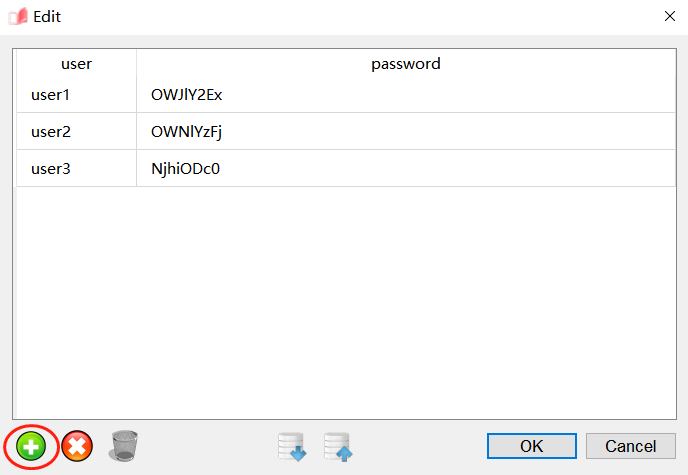Click the "user" column header

(77, 64)
